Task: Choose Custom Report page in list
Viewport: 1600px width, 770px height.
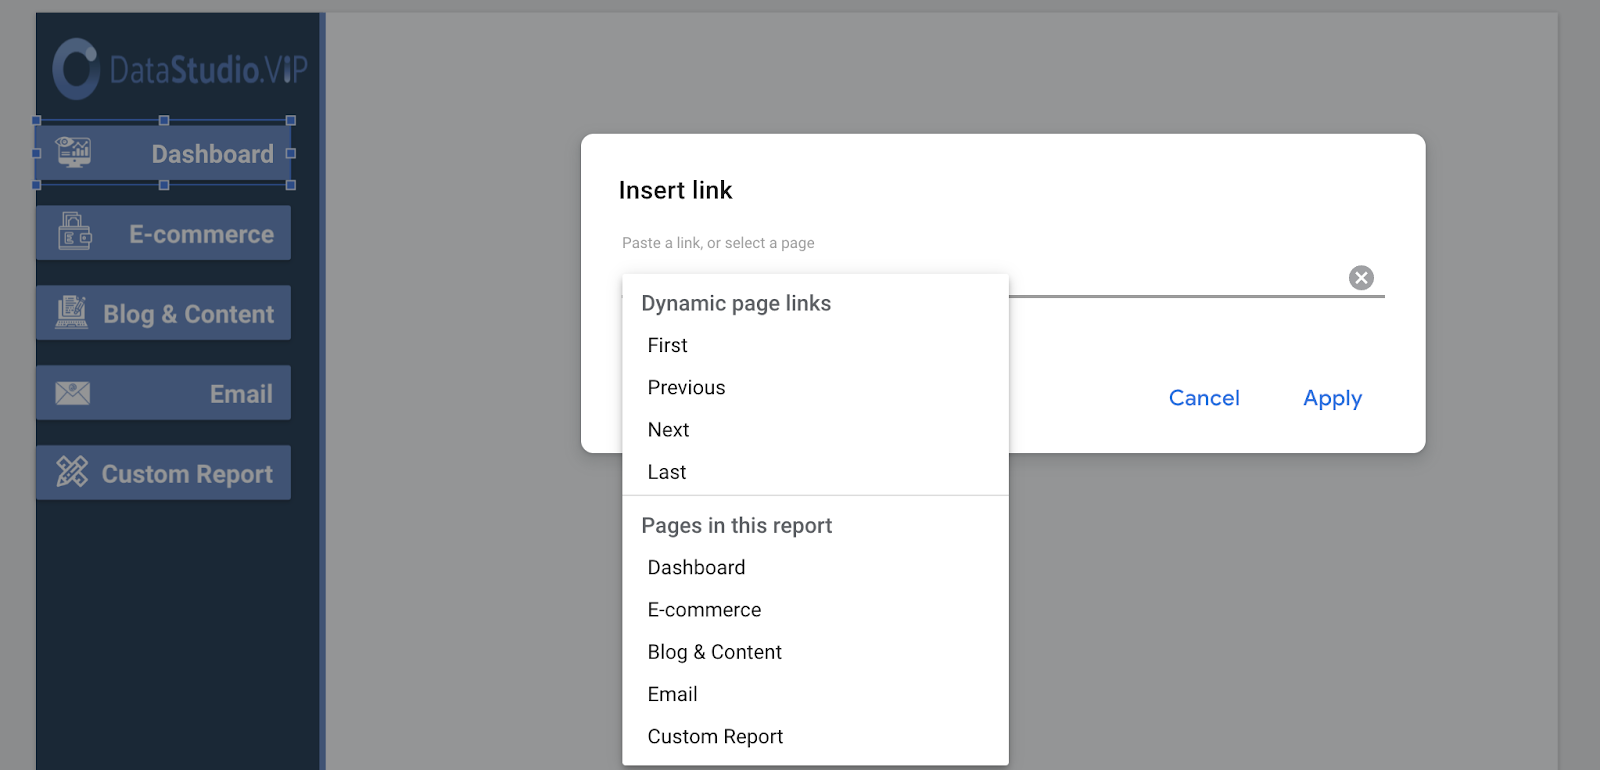Action: (815, 737)
